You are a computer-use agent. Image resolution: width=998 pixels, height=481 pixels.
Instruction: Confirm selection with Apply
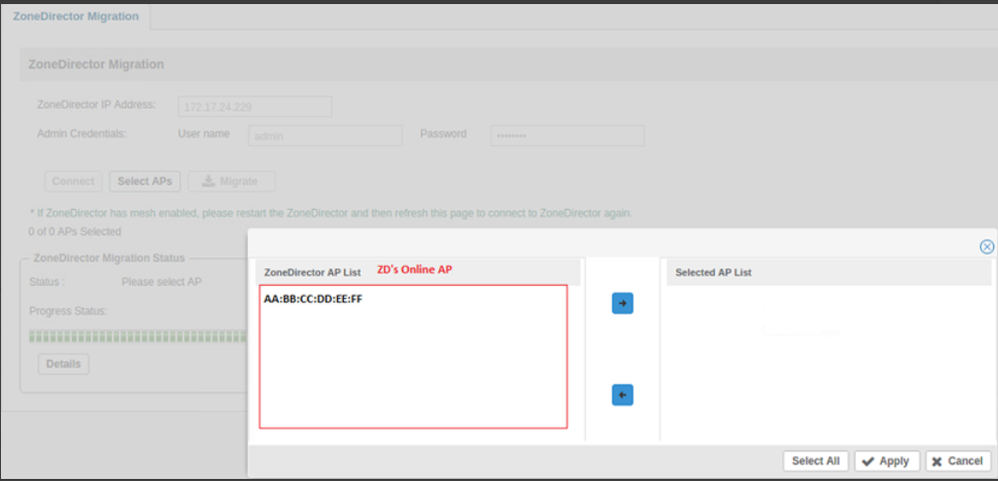pos(886,461)
